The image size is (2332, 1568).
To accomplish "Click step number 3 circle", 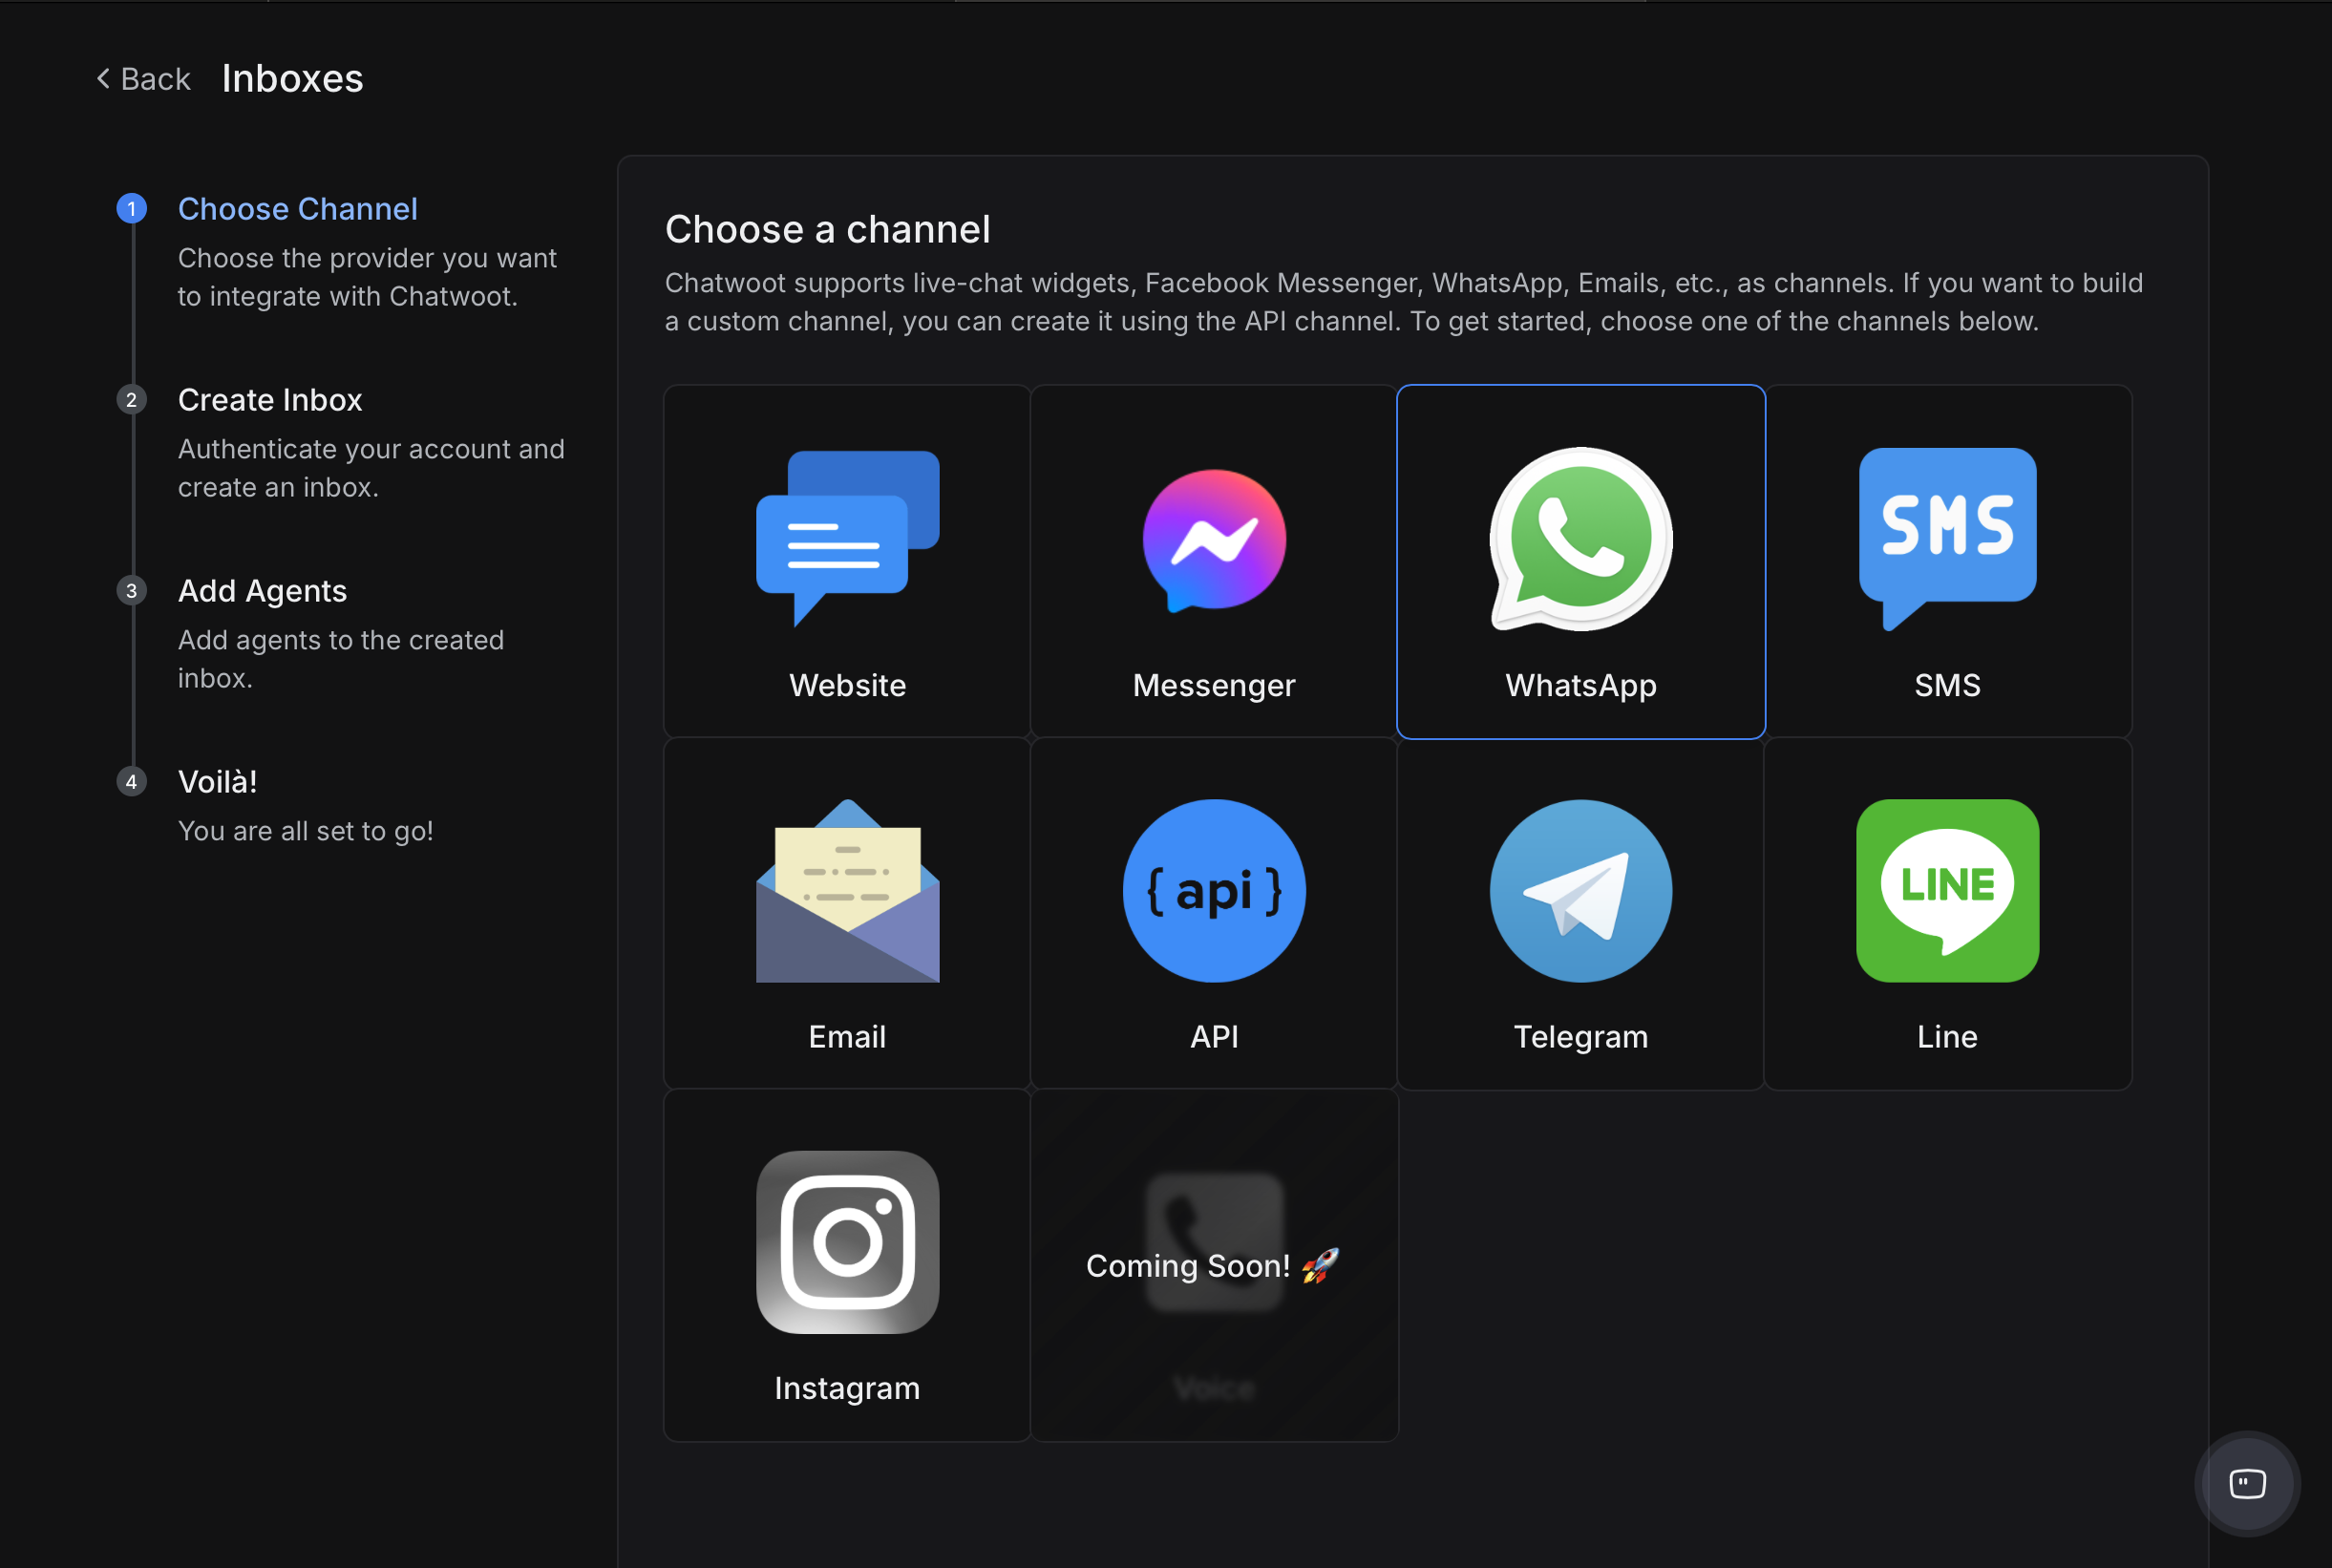I will pyautogui.click(x=131, y=590).
